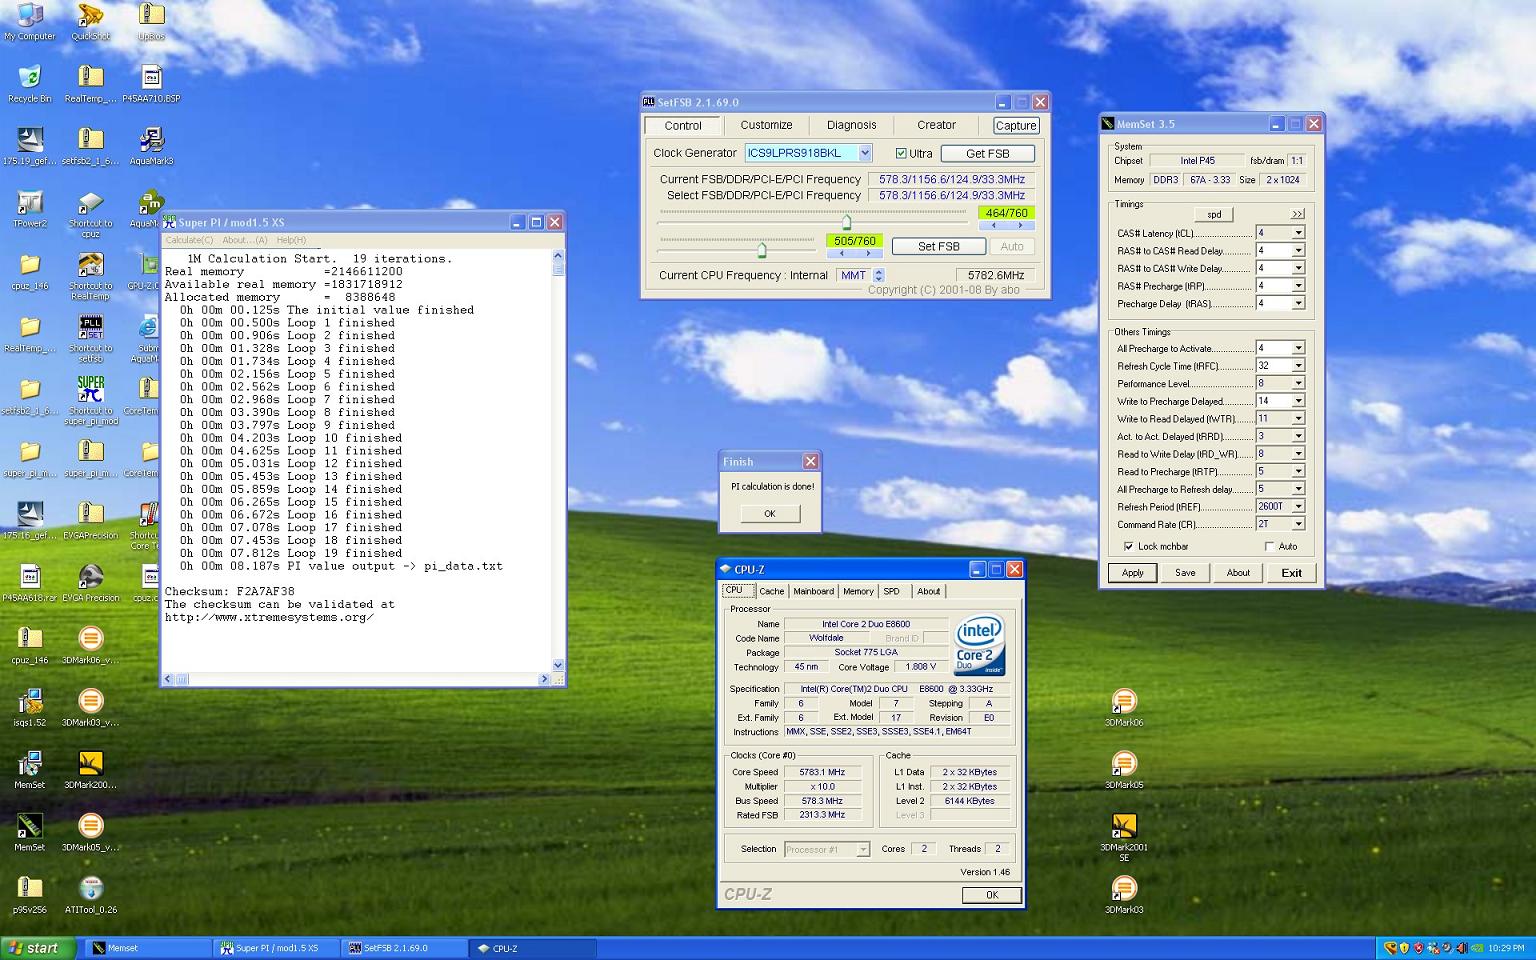Image resolution: width=1536 pixels, height=960 pixels.
Task: Select the EVGA Precision application icon
Action: click(91, 582)
